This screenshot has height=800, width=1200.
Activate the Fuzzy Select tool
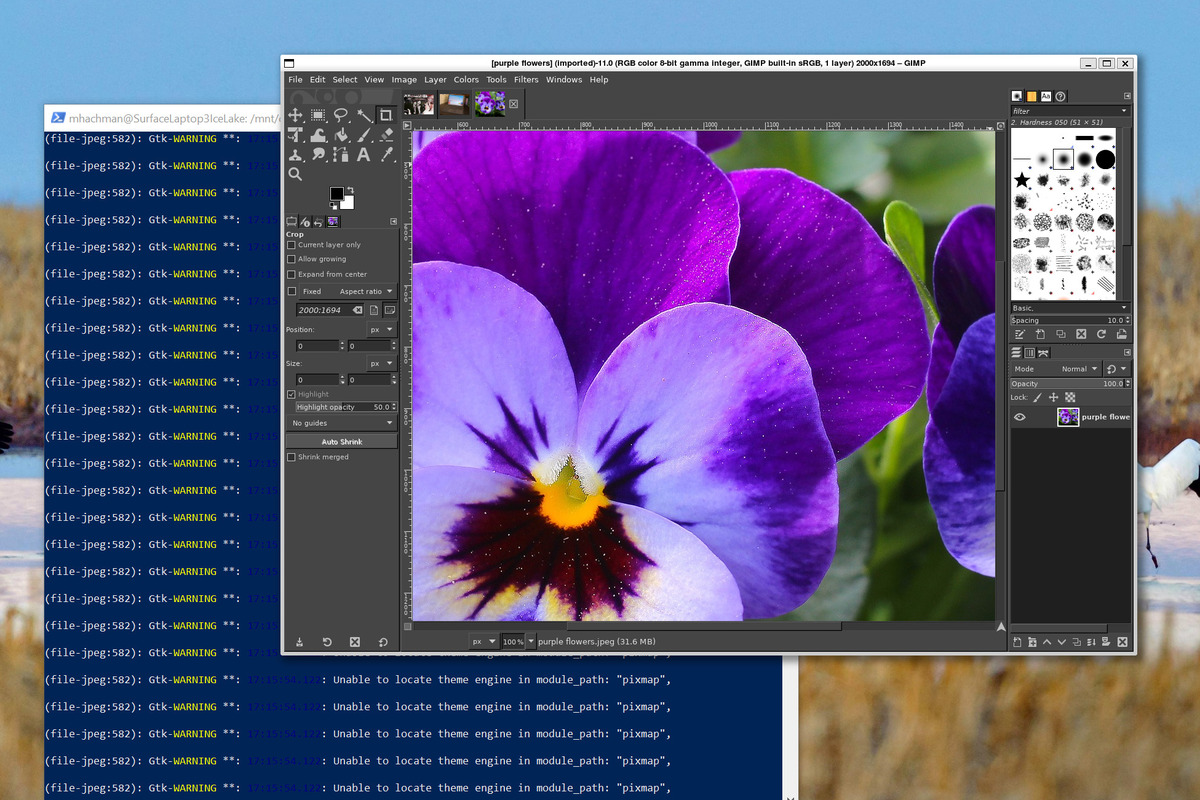tap(364, 114)
